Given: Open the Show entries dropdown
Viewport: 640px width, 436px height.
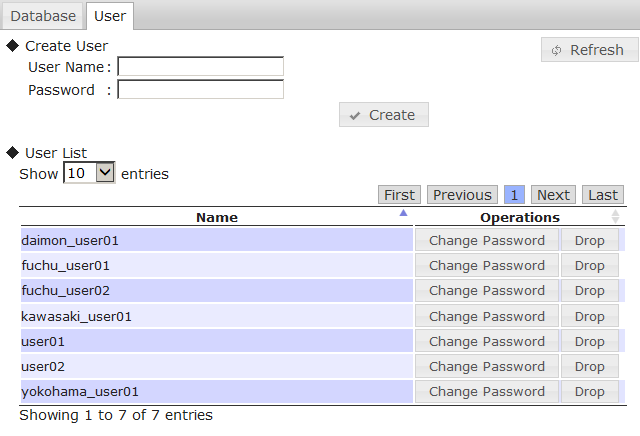Looking at the screenshot, I should pyautogui.click(x=90, y=173).
